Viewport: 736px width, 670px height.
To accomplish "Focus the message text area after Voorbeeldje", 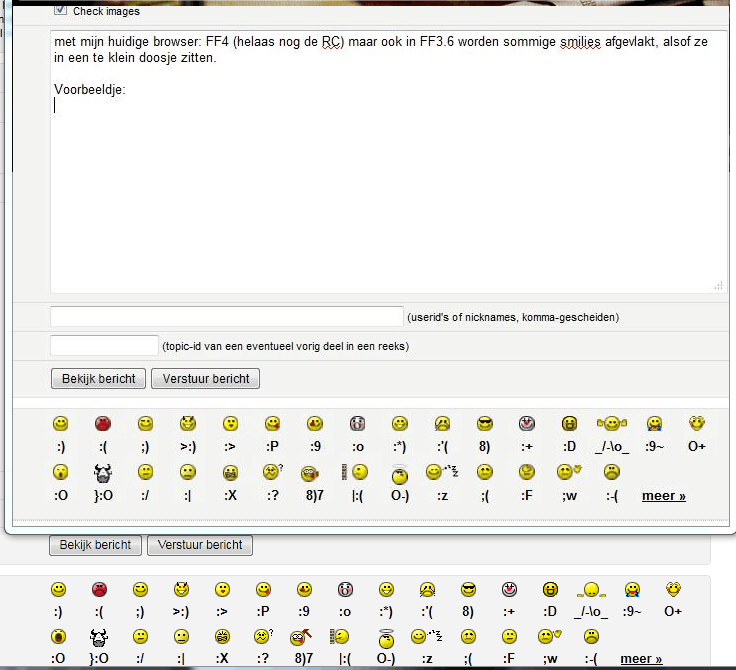I will [389, 162].
